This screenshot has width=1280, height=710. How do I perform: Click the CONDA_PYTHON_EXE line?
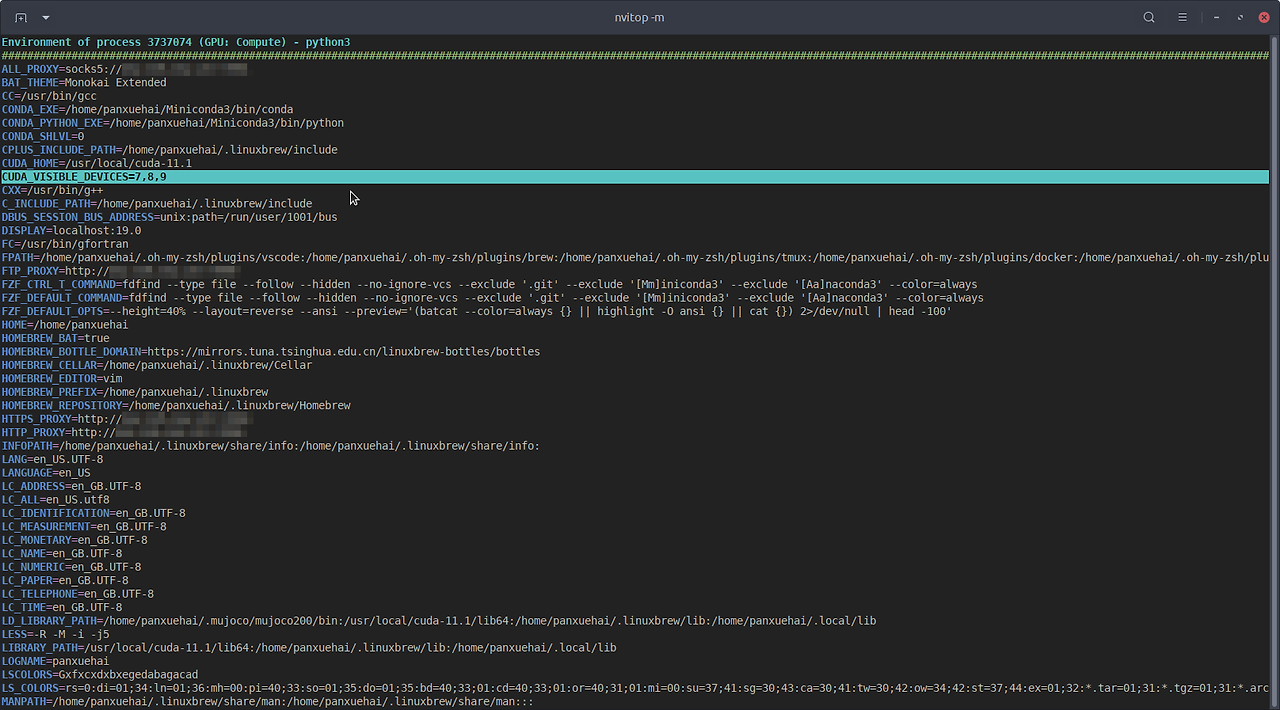(x=172, y=123)
